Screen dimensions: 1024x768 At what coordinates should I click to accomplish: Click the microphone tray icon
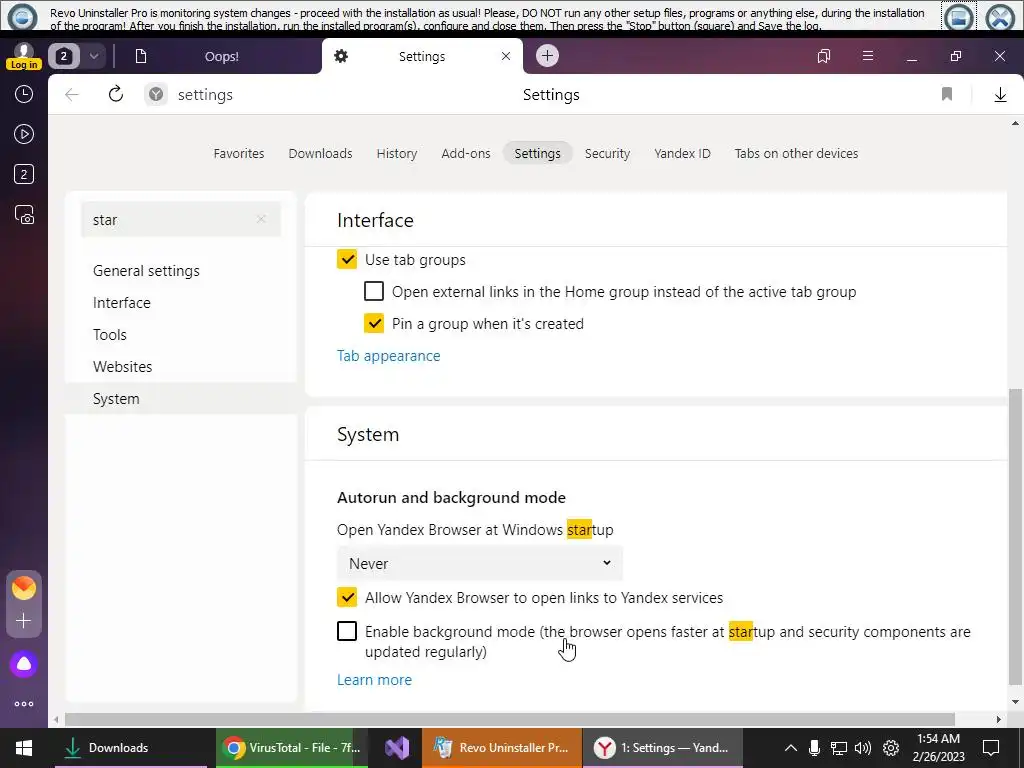(x=814, y=748)
